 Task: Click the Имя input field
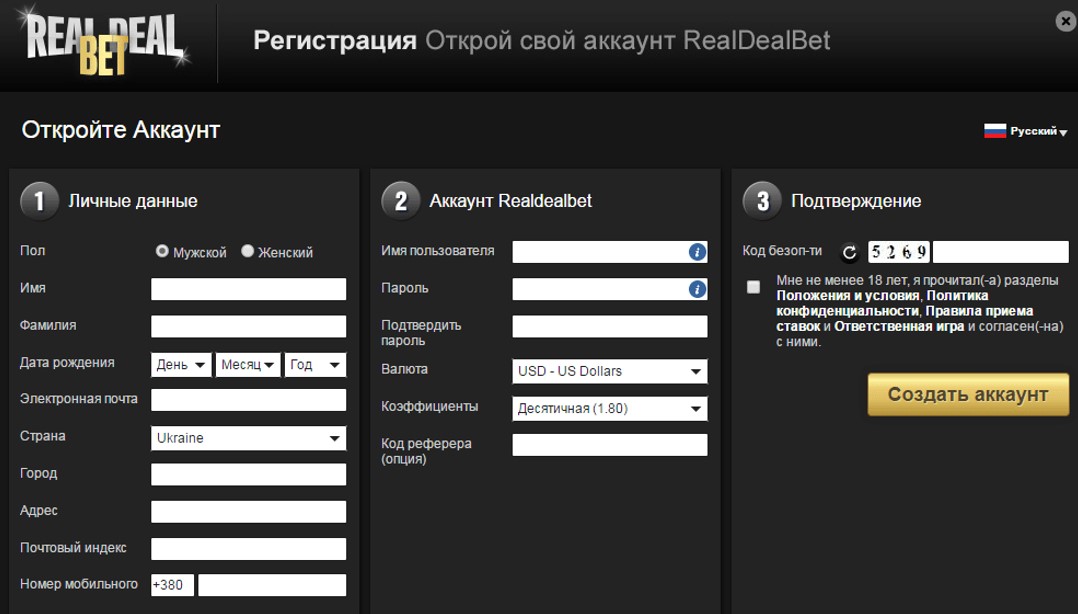click(x=248, y=289)
